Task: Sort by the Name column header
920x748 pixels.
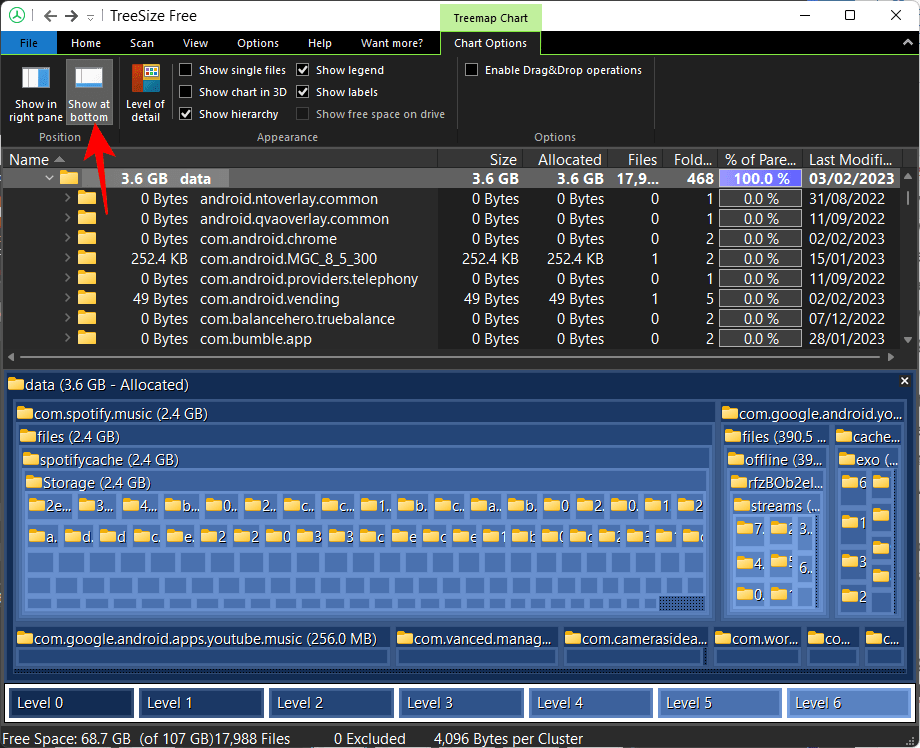Action: tap(220, 159)
